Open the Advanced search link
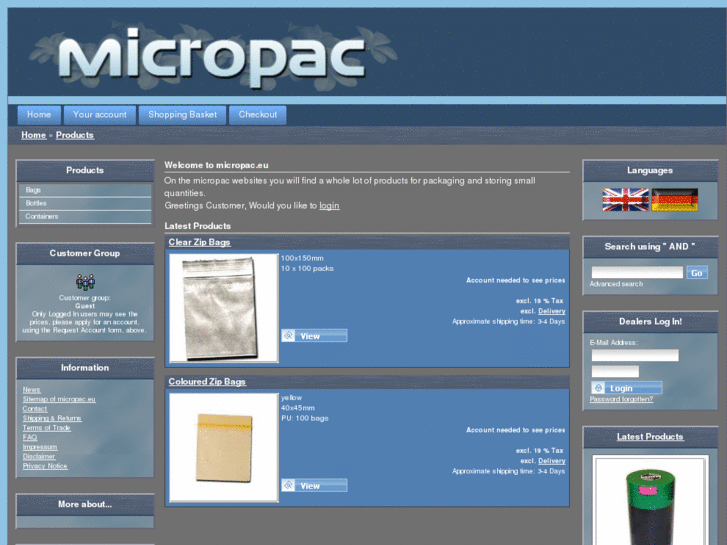 pos(616,284)
